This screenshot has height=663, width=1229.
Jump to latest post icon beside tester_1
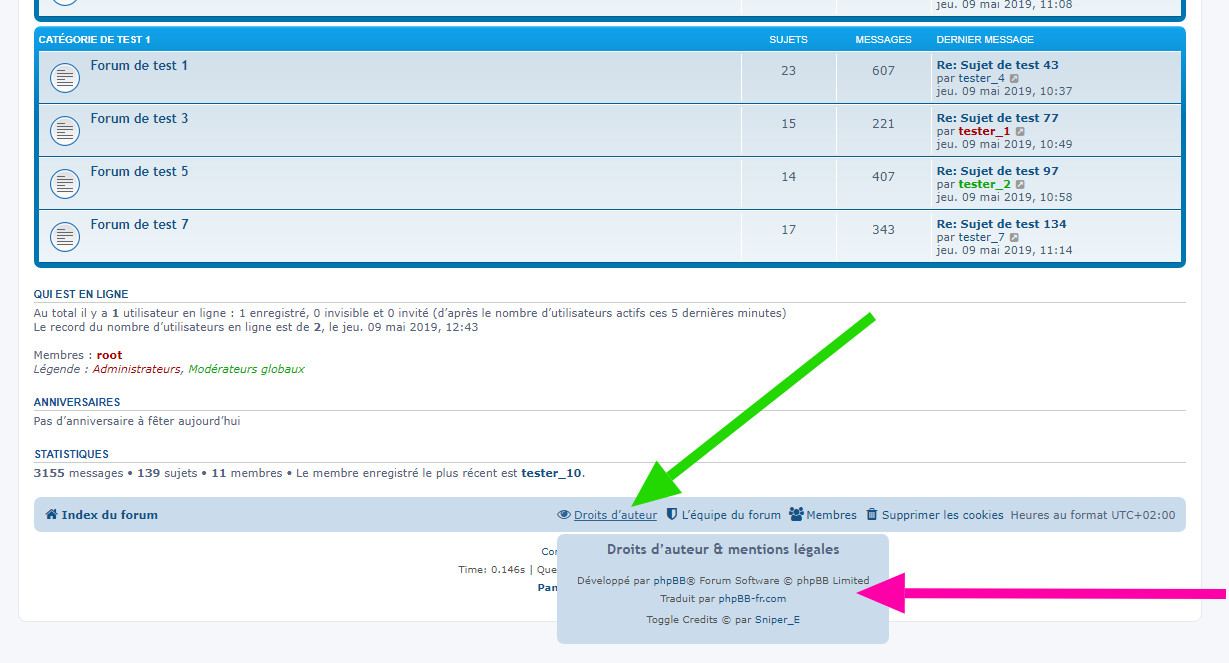tap(1020, 131)
